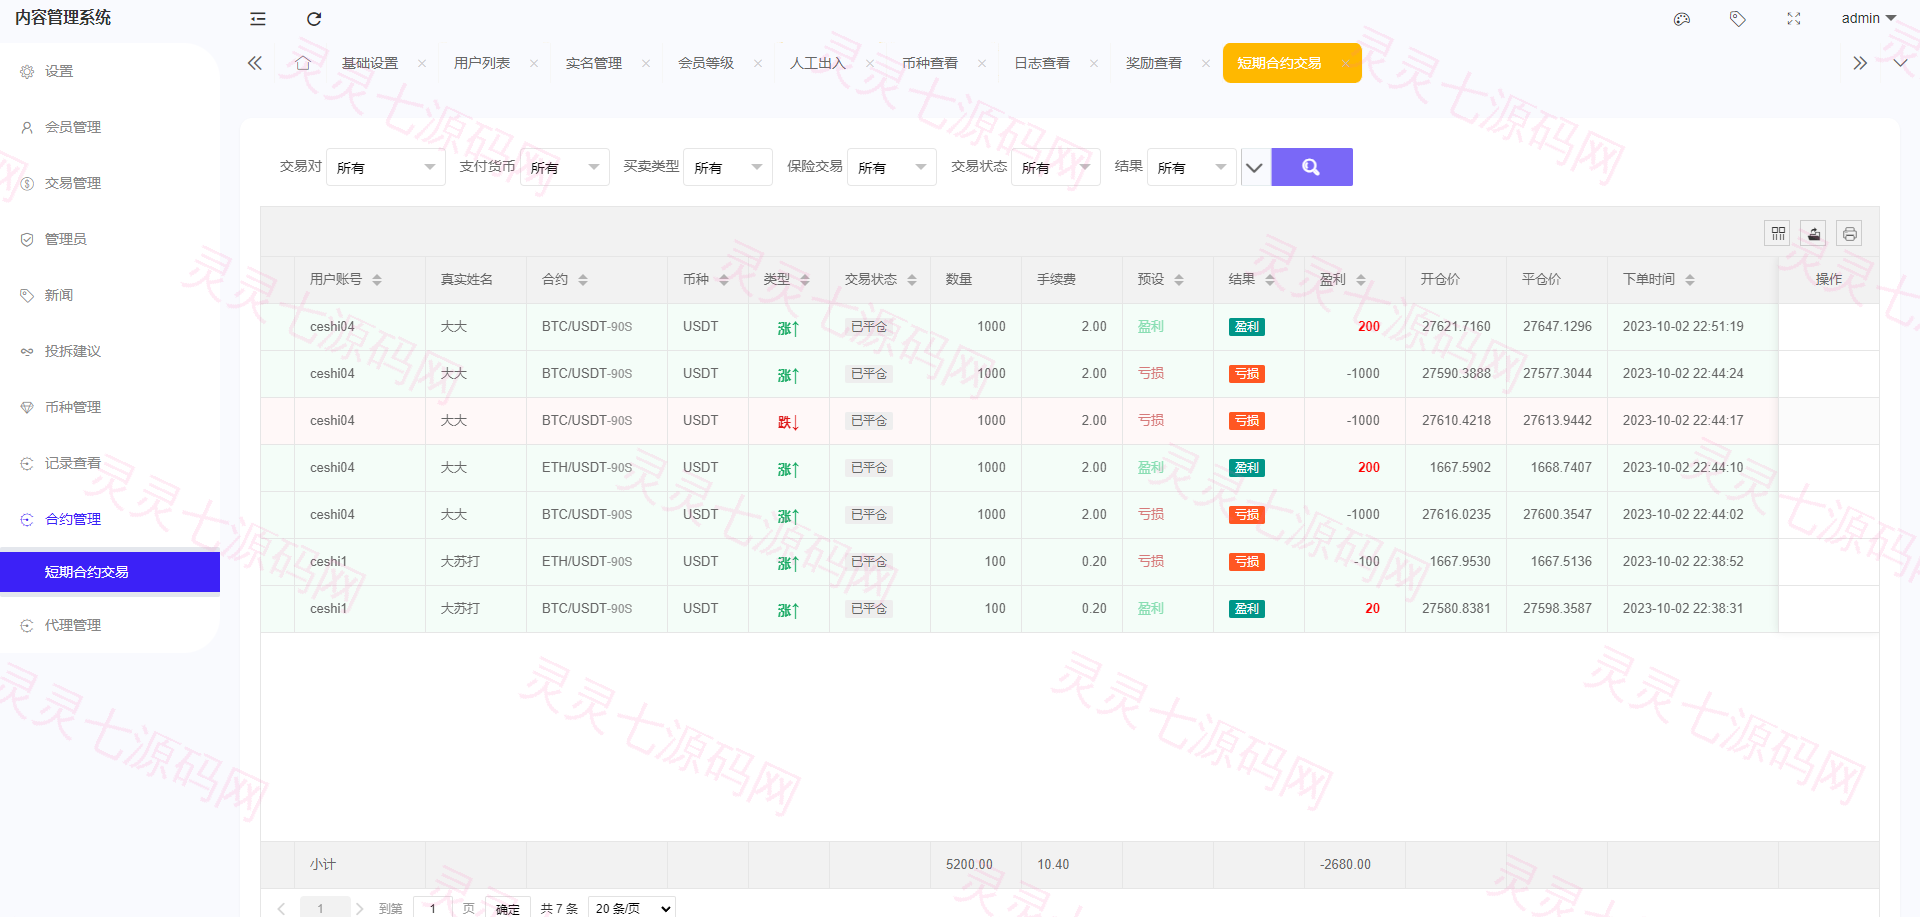Print the table icon
The width and height of the screenshot is (1920, 917).
[1850, 233]
